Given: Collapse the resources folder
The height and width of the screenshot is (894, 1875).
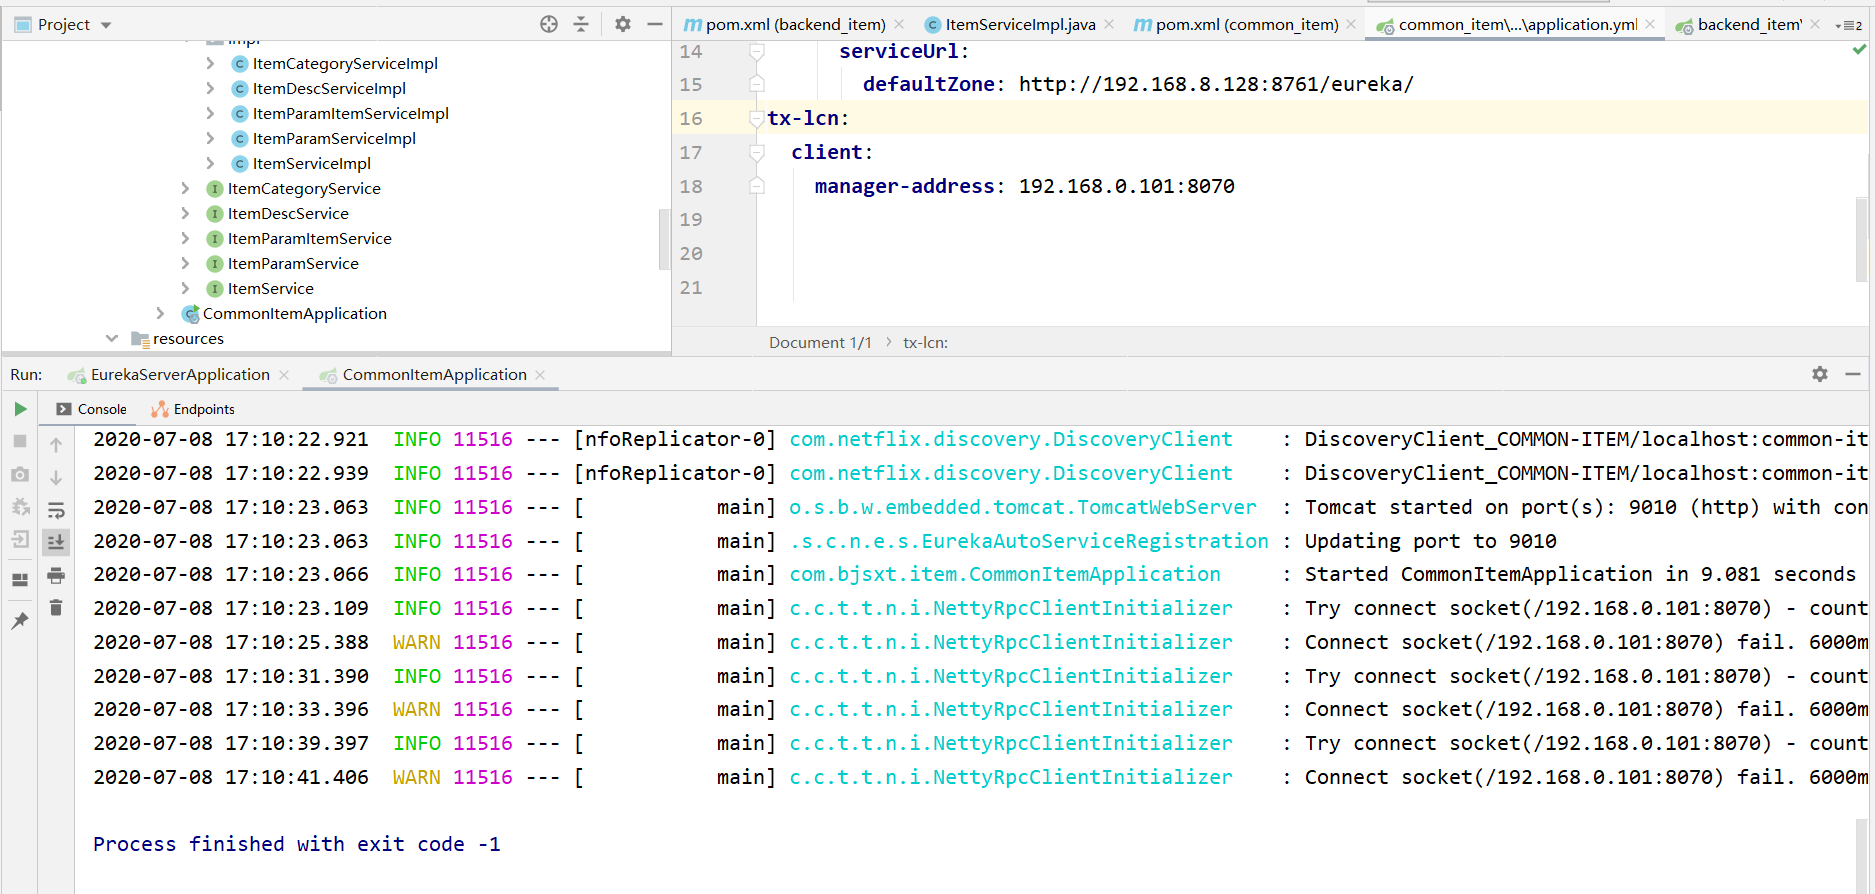Looking at the screenshot, I should point(111,338).
